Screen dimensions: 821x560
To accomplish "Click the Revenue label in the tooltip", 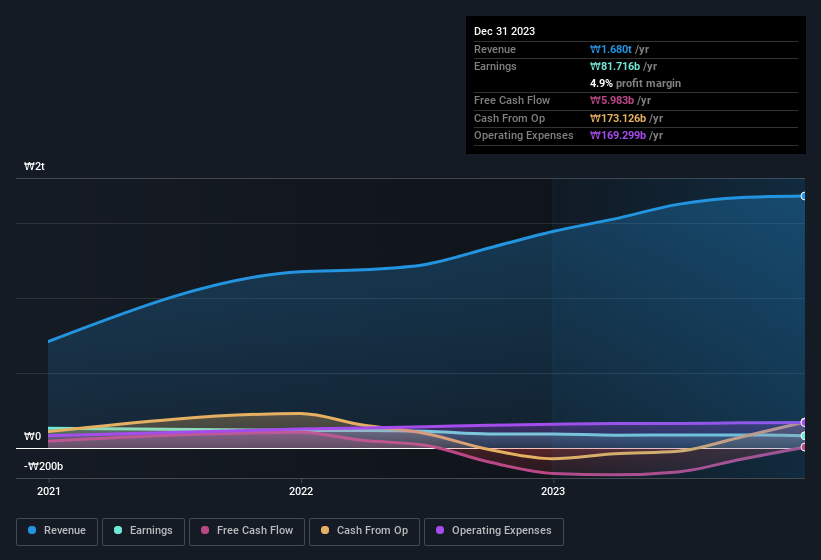I will pyautogui.click(x=495, y=49).
